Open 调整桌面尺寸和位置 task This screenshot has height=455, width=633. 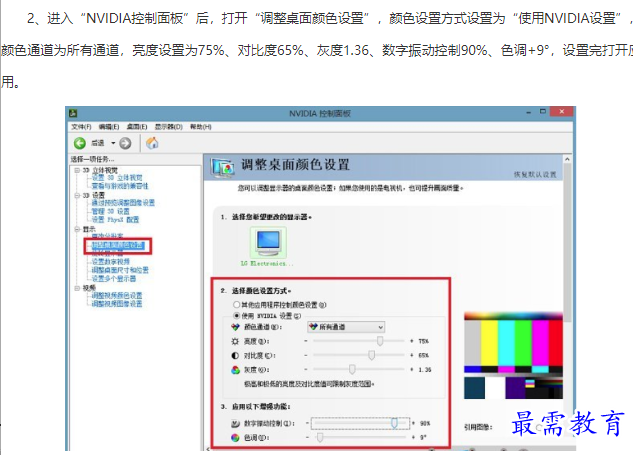click(120, 270)
